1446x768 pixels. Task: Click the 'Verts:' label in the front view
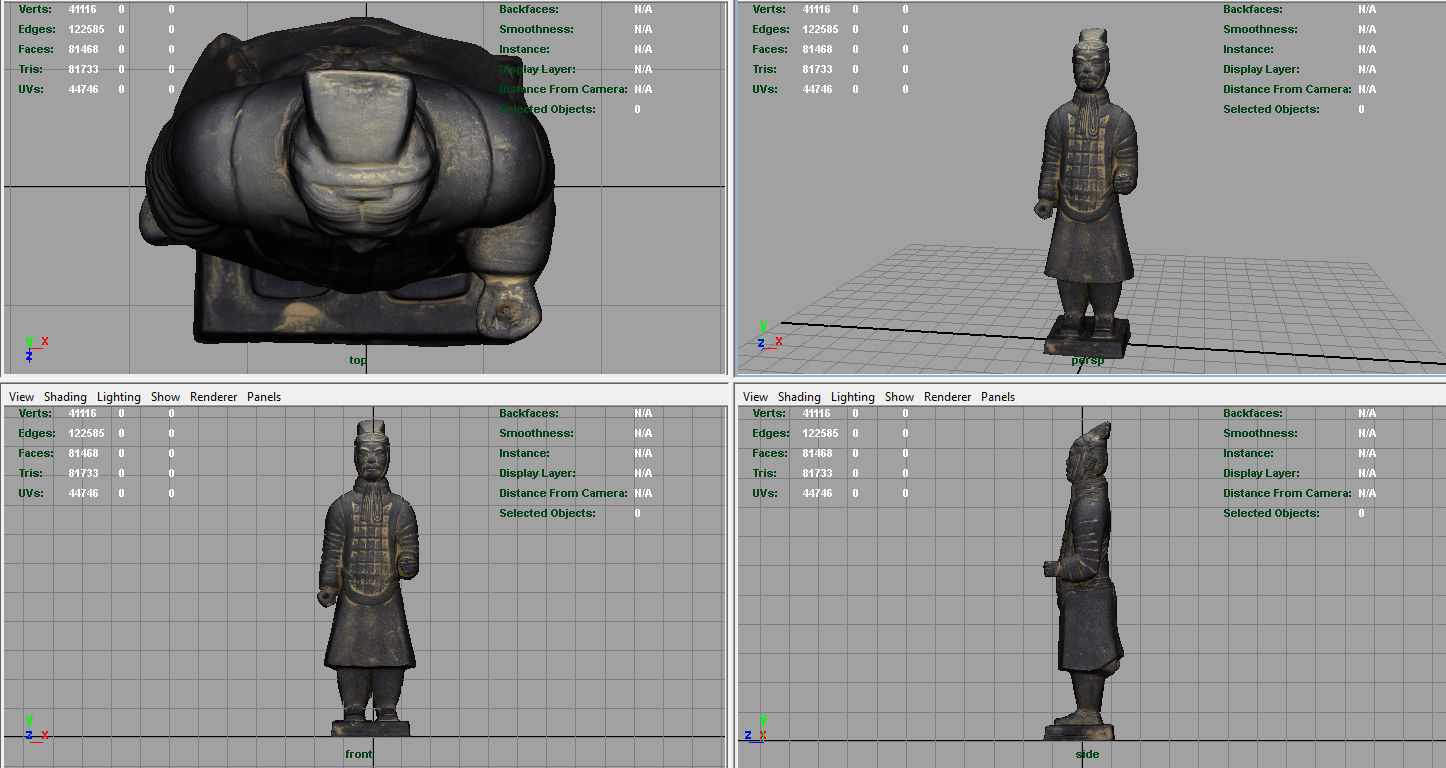pyautogui.click(x=34, y=413)
